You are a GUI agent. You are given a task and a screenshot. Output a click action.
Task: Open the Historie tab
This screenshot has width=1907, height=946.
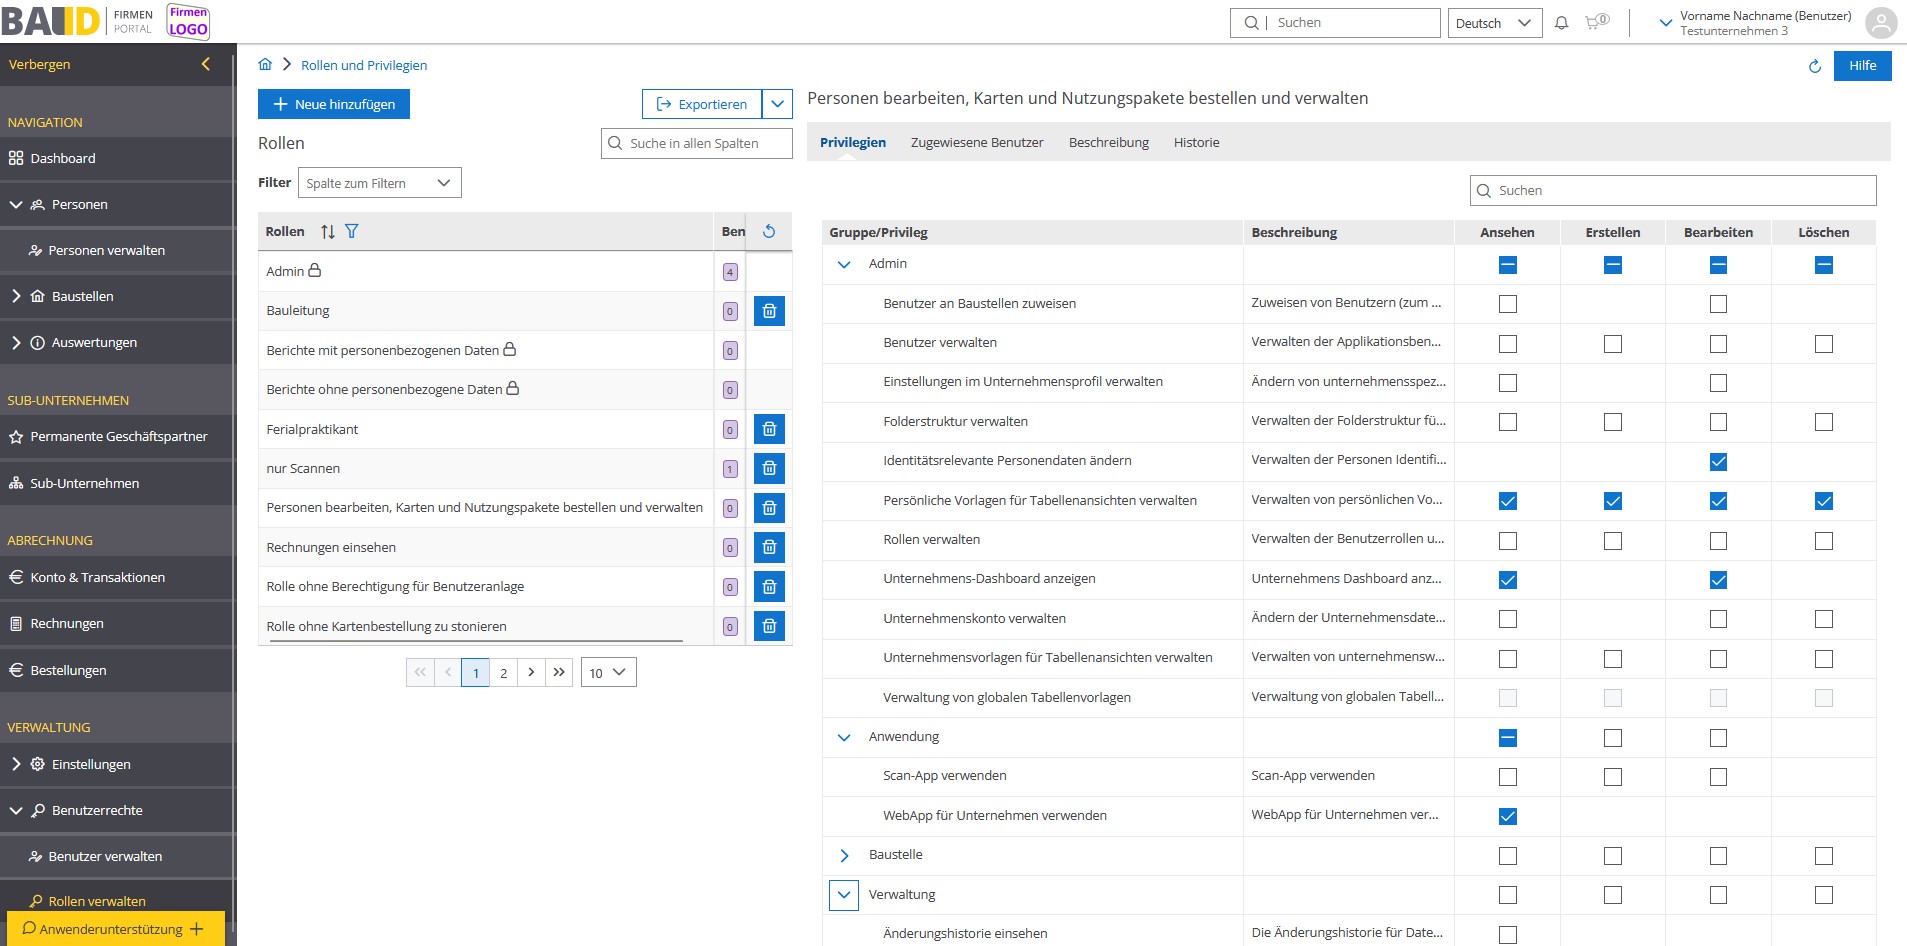[x=1196, y=143]
